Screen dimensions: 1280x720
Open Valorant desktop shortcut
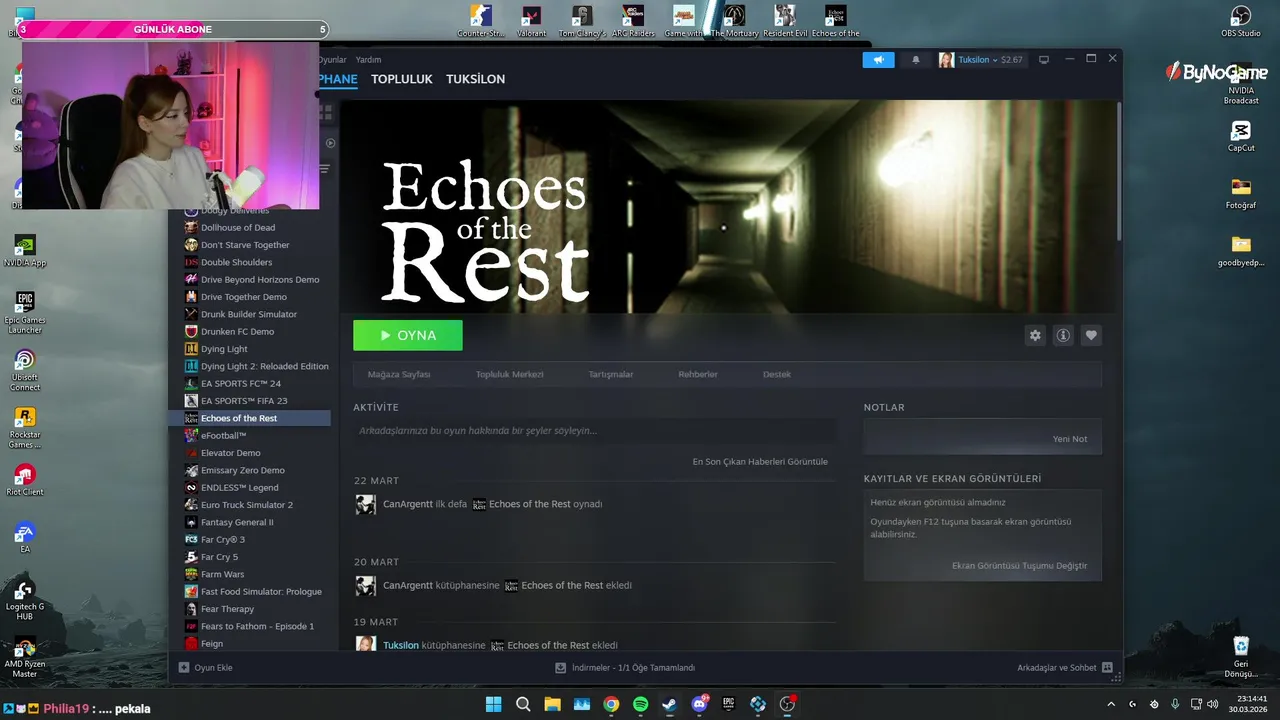(532, 21)
